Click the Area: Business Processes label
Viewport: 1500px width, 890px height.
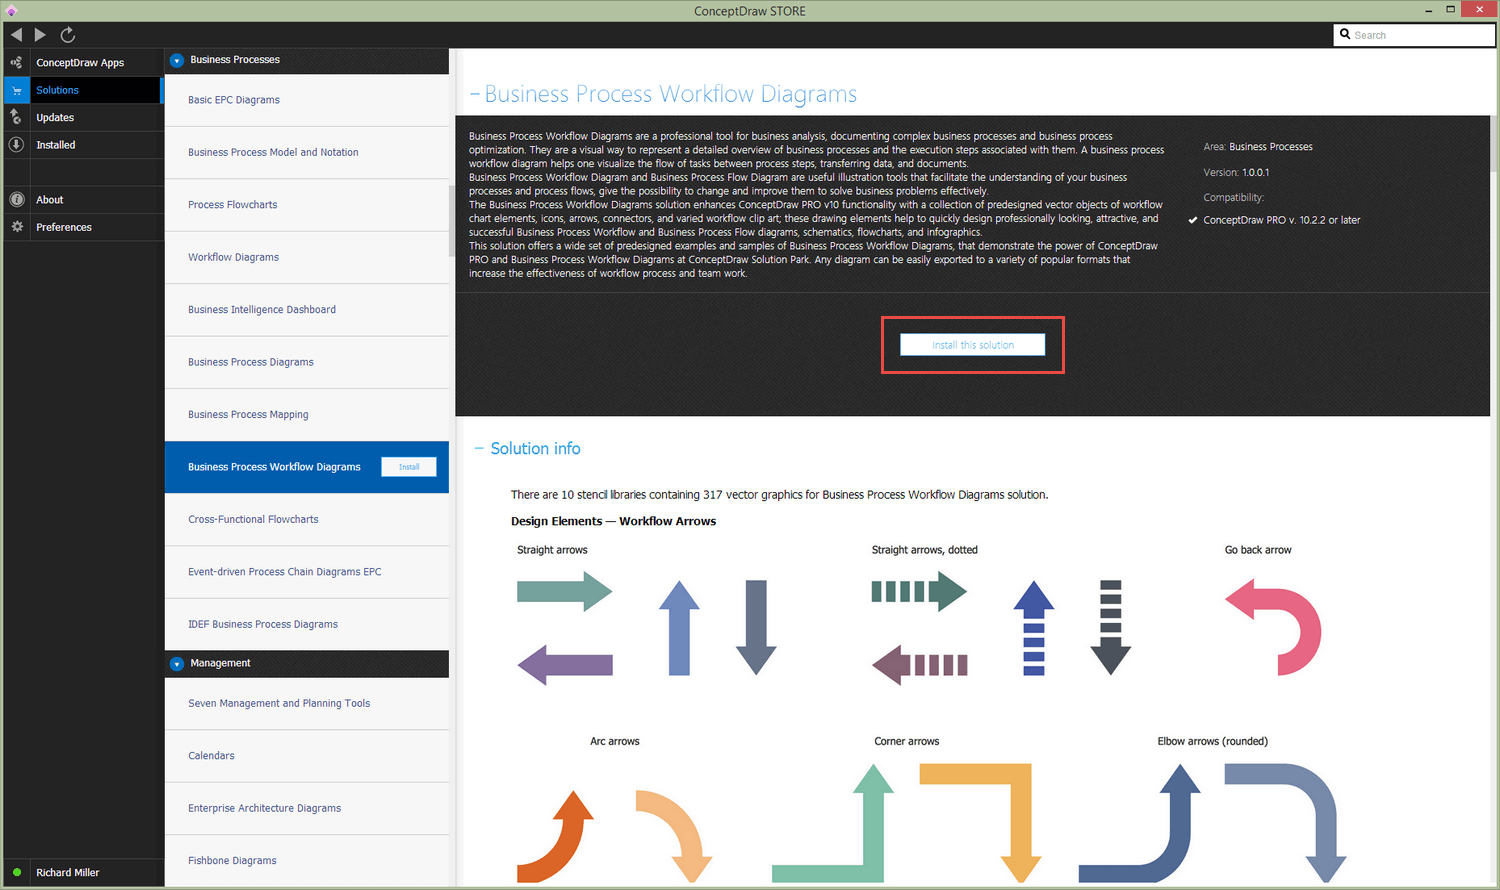click(1258, 147)
